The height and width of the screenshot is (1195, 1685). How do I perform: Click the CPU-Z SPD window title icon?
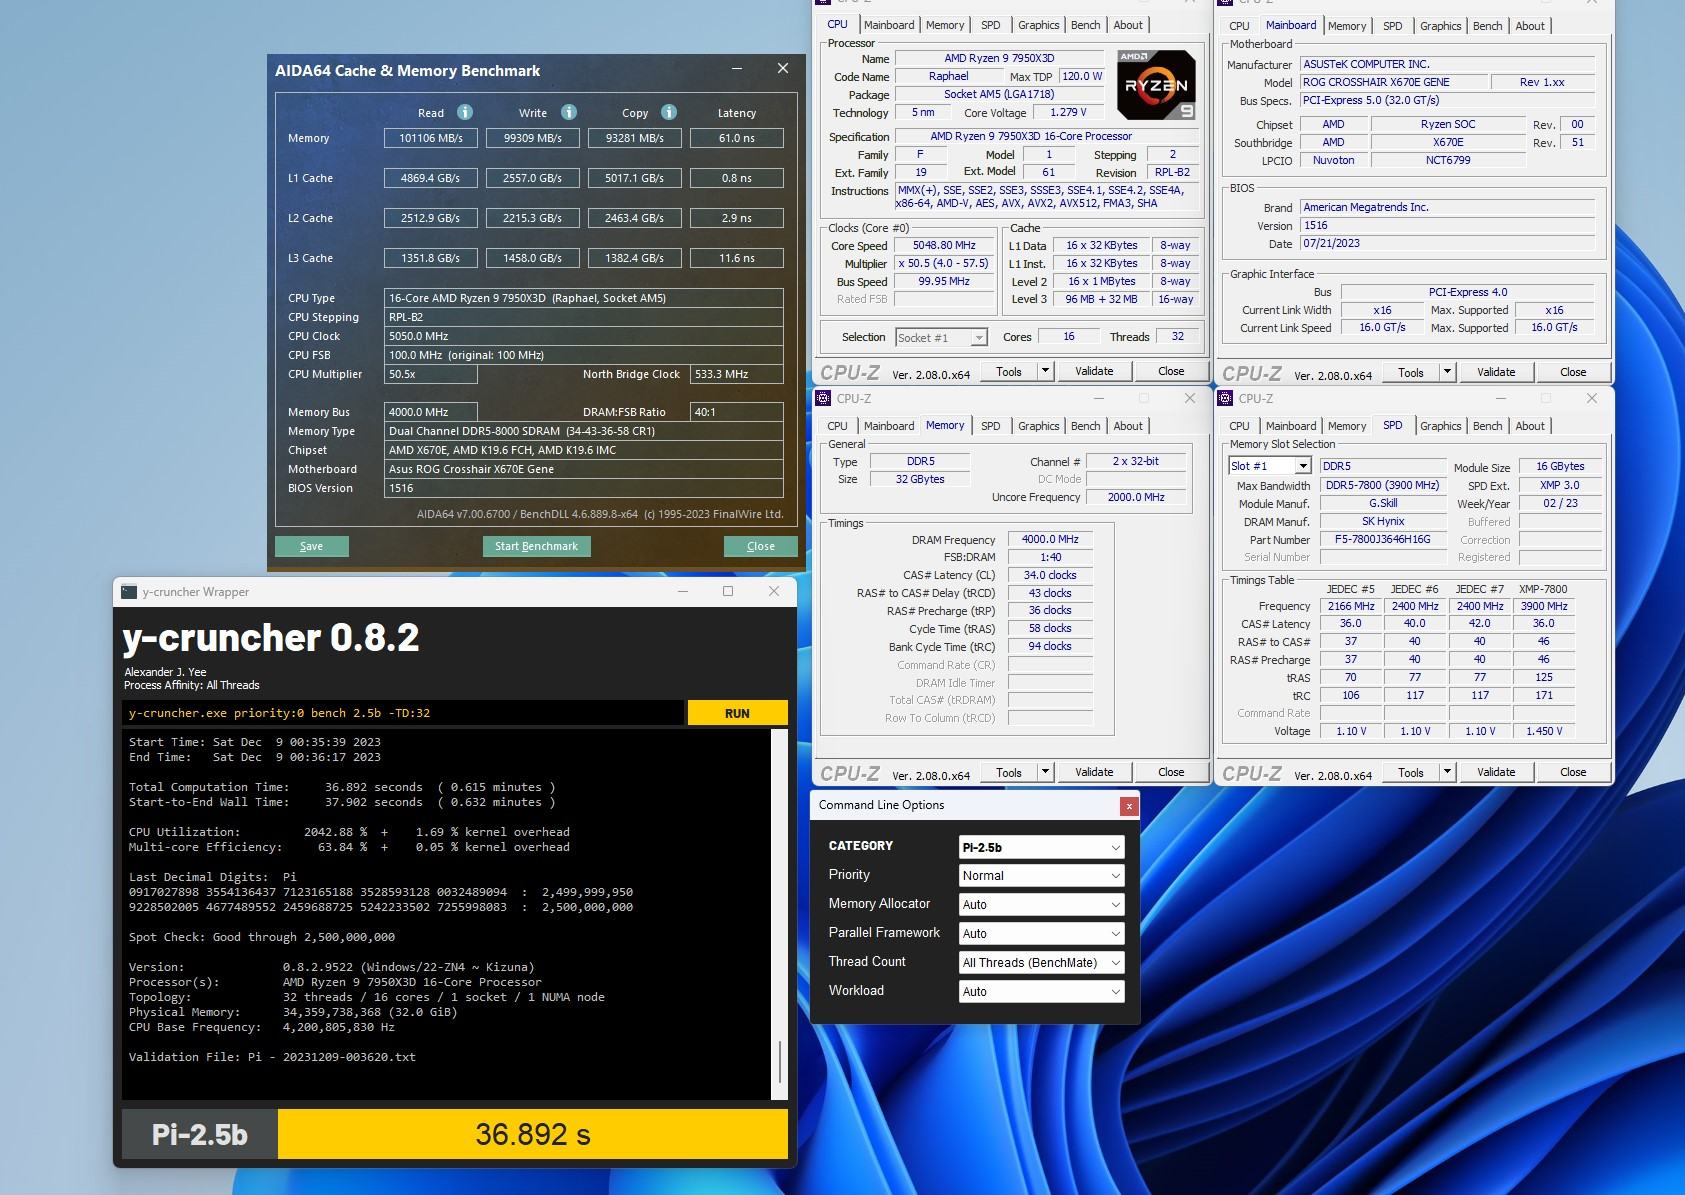click(x=1226, y=398)
